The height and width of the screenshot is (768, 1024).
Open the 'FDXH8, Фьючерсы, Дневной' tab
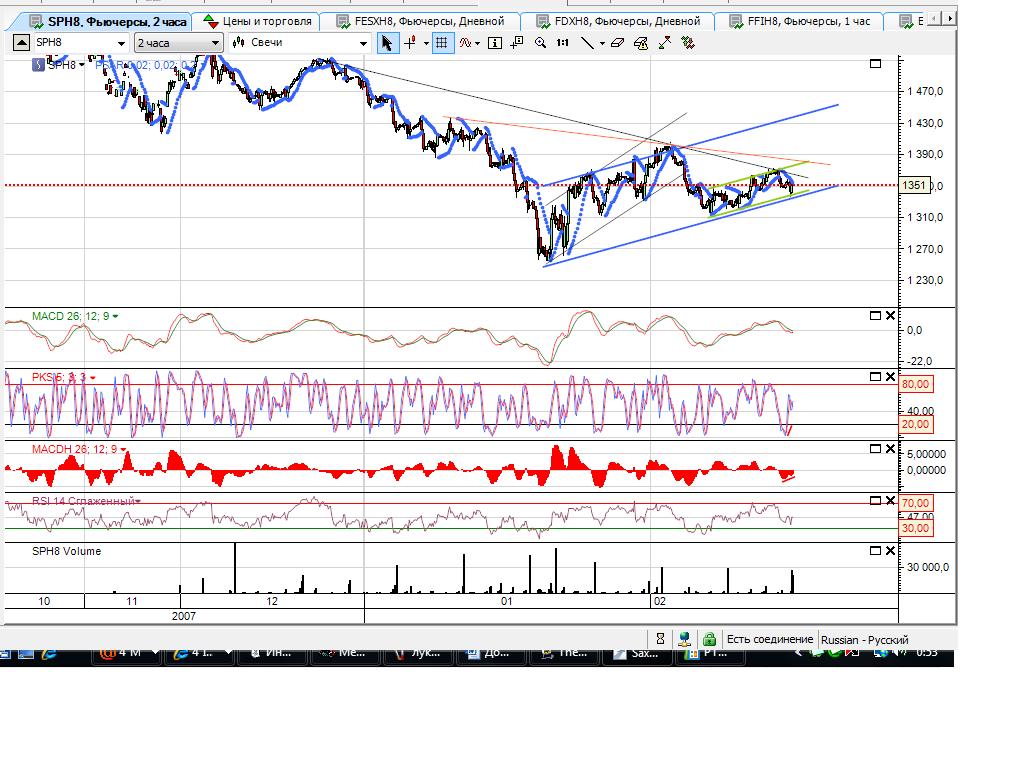(619, 22)
